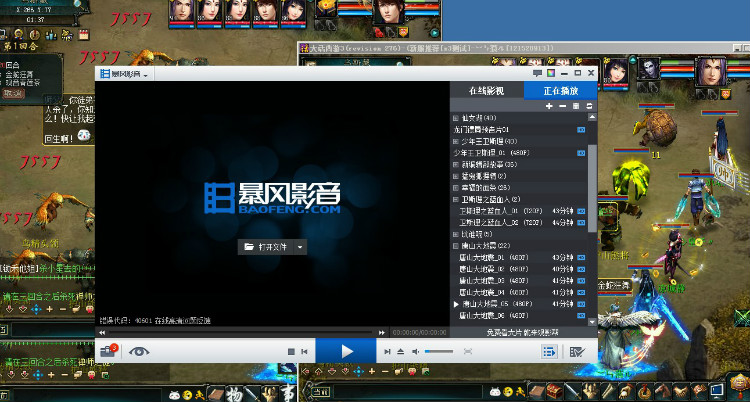Select 卫斯理之蓝血人_01 (720P) entry

tap(519, 211)
